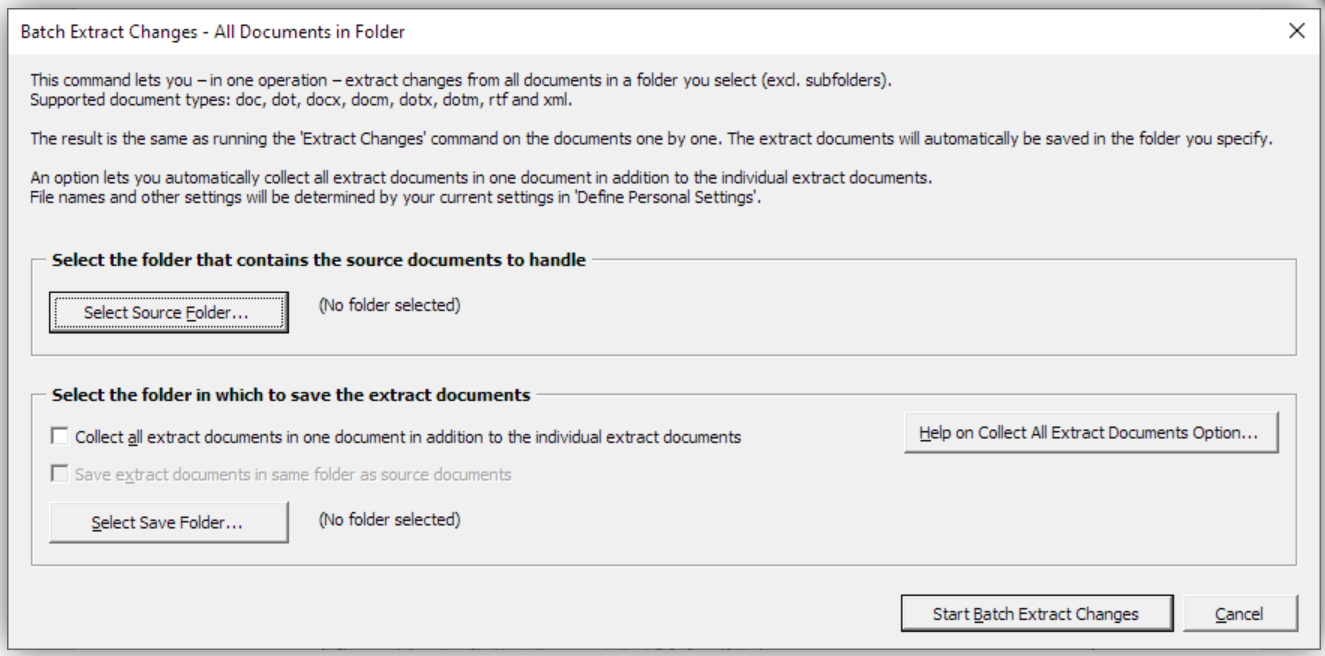
Task: Click the 'Collect all extract documents in one document' label text
Action: click(407, 437)
